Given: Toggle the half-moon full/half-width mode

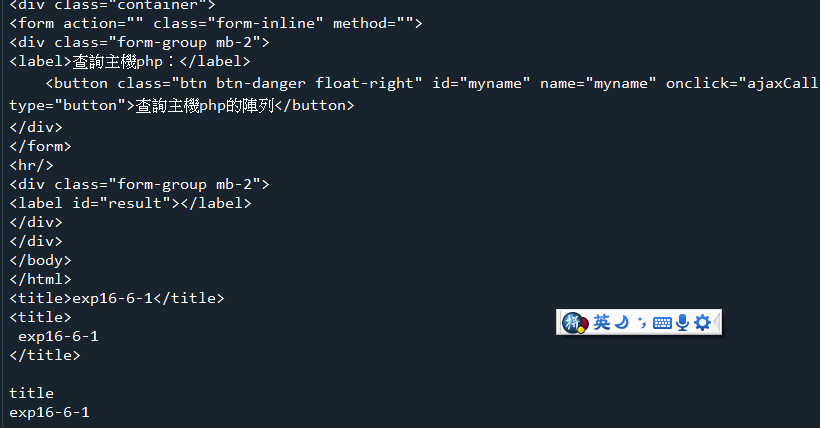Looking at the screenshot, I should click(621, 322).
